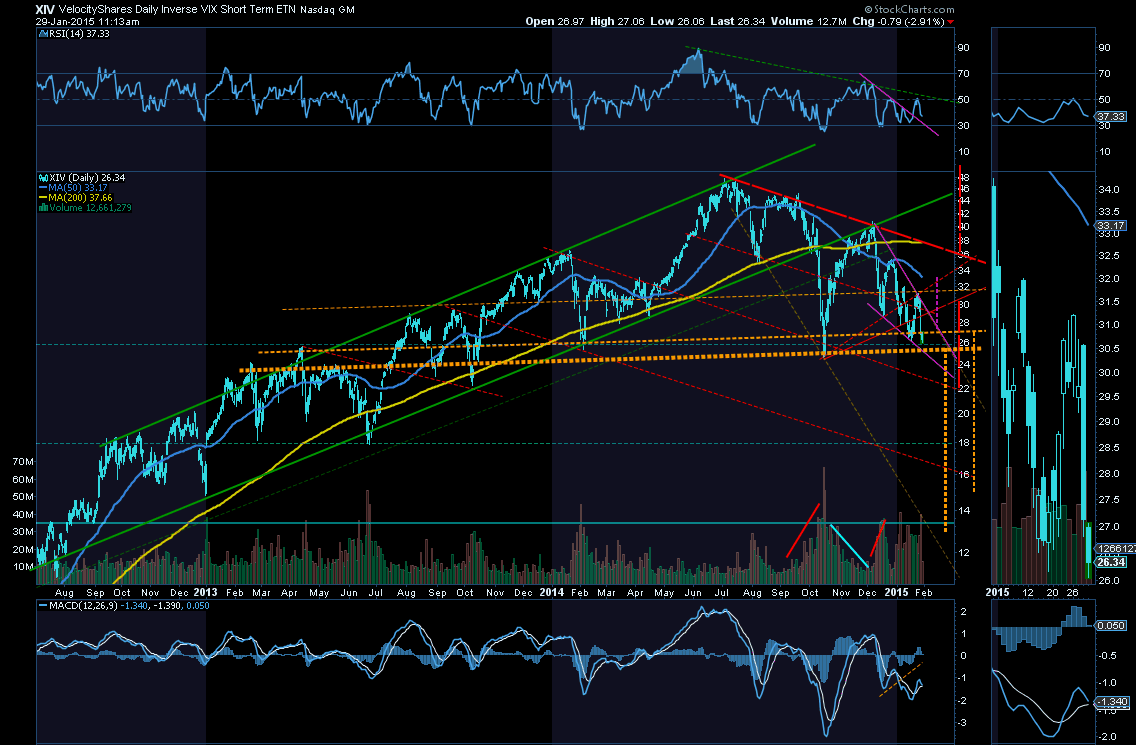Click the 0.050 MACD histogram value tag
The height and width of the screenshot is (745, 1136).
click(x=1111, y=625)
